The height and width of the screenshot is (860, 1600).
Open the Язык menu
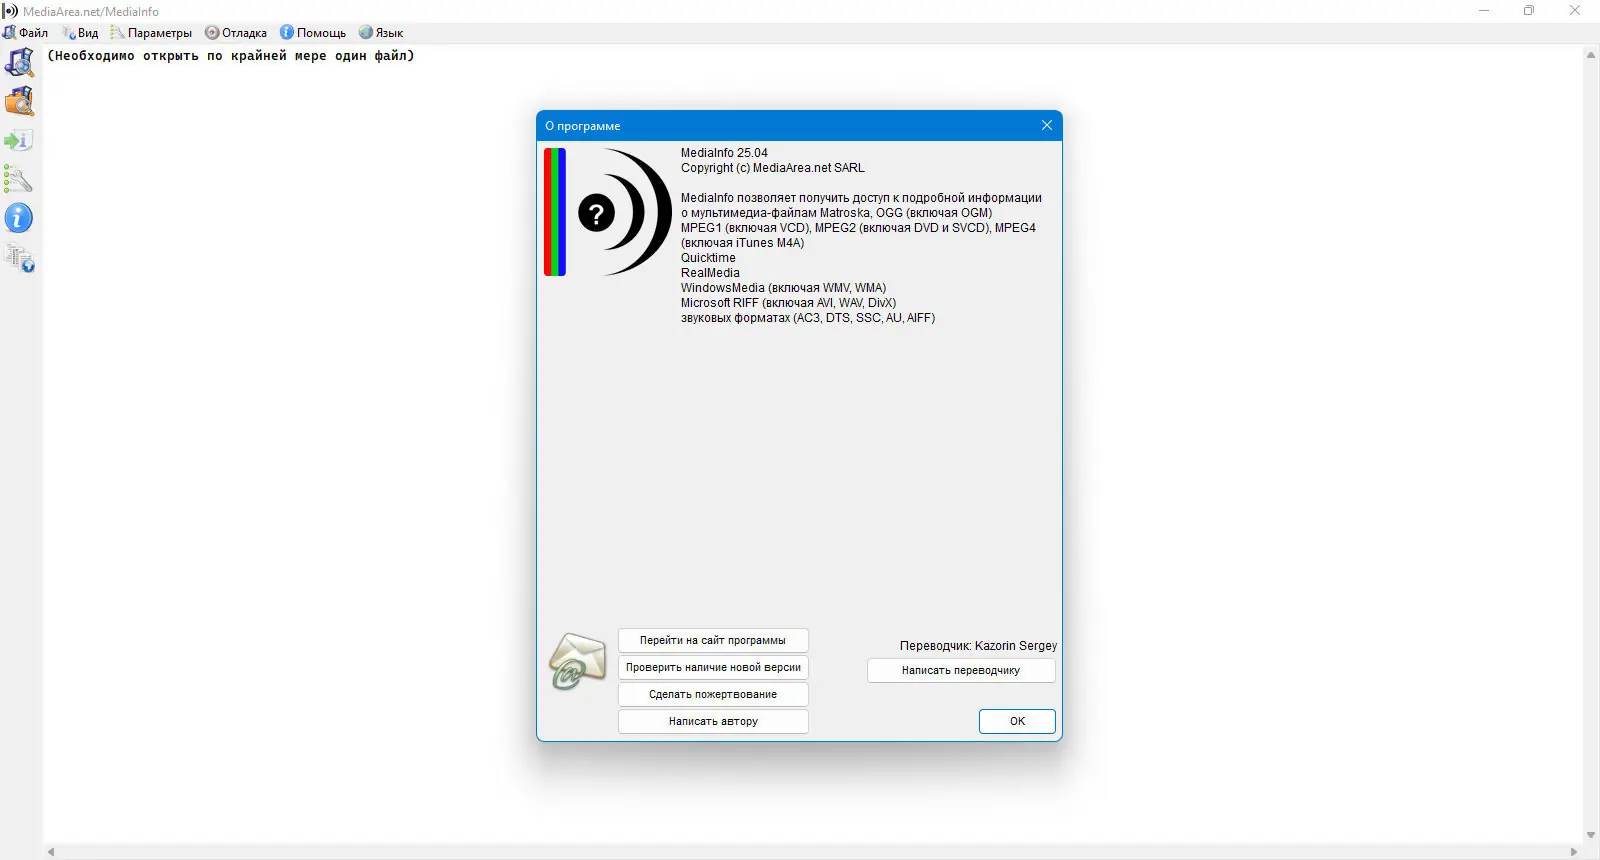coord(381,33)
